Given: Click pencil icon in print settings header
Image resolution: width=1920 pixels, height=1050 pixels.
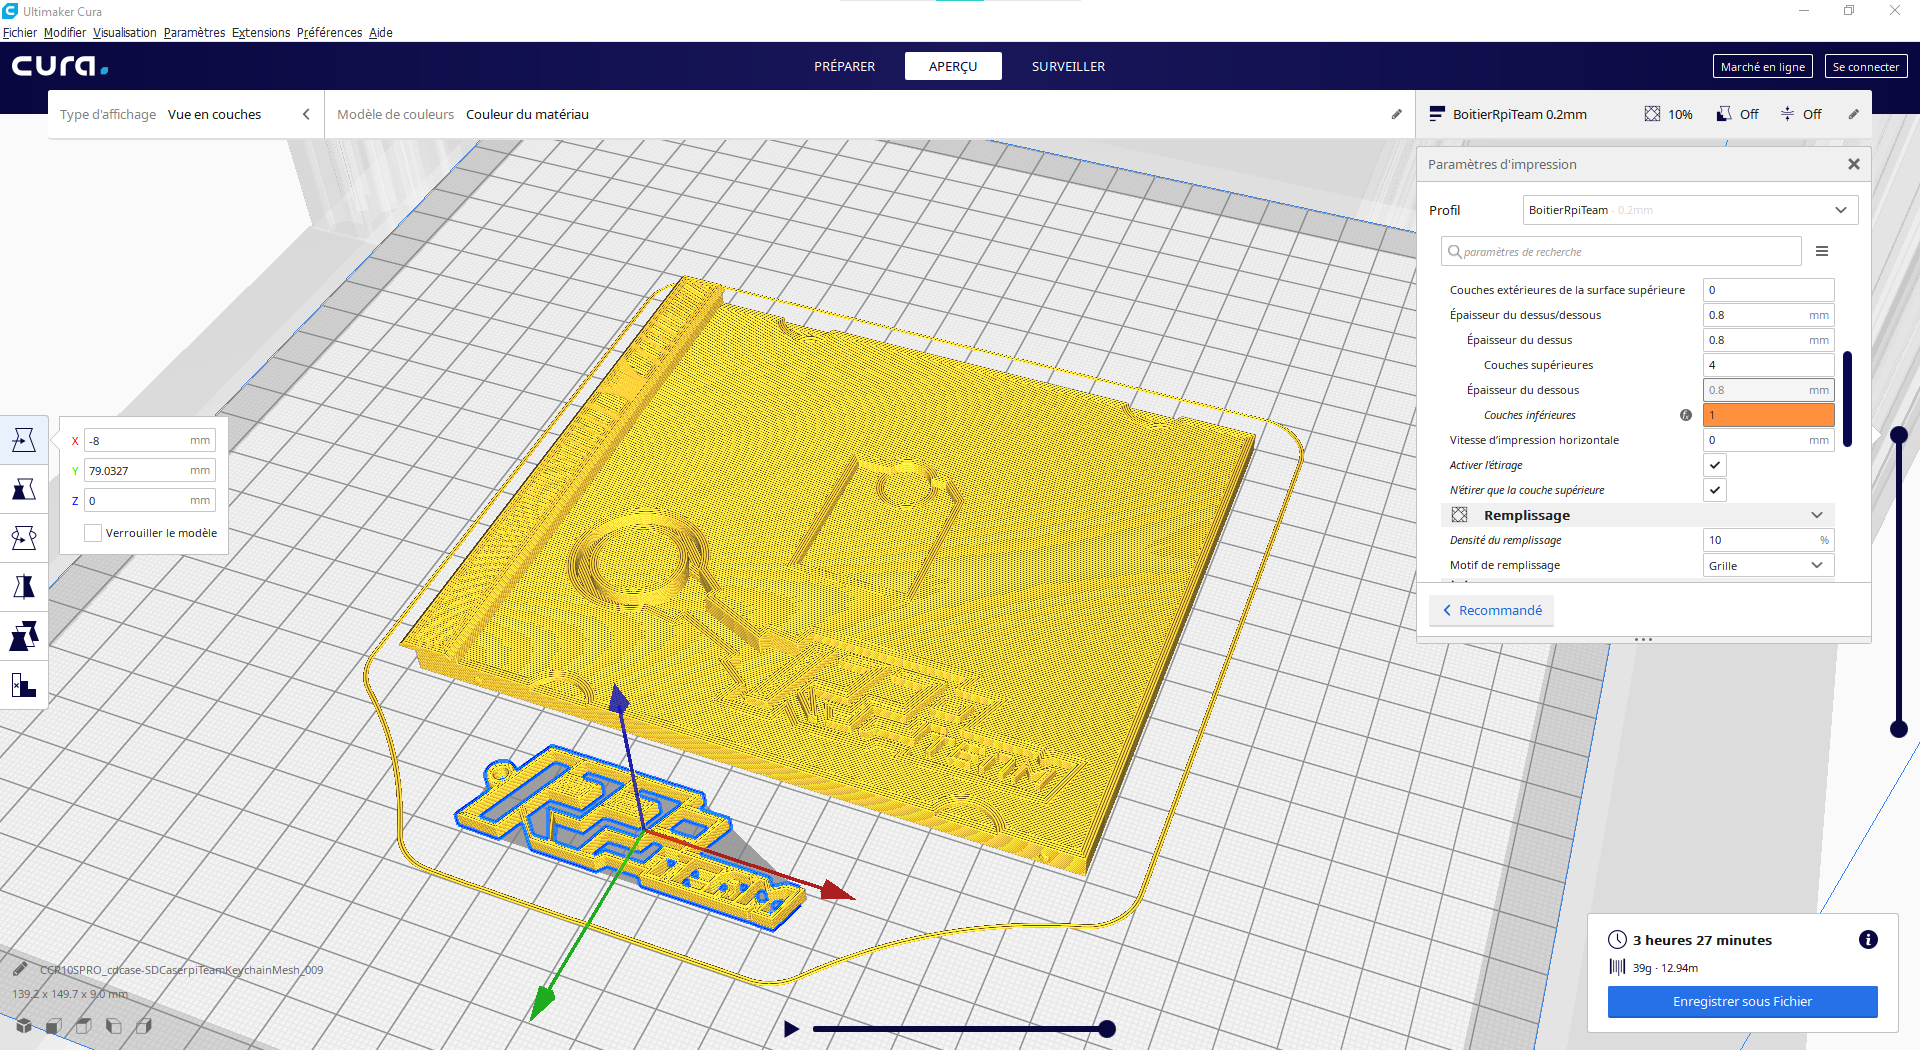Looking at the screenshot, I should pyautogui.click(x=1853, y=114).
